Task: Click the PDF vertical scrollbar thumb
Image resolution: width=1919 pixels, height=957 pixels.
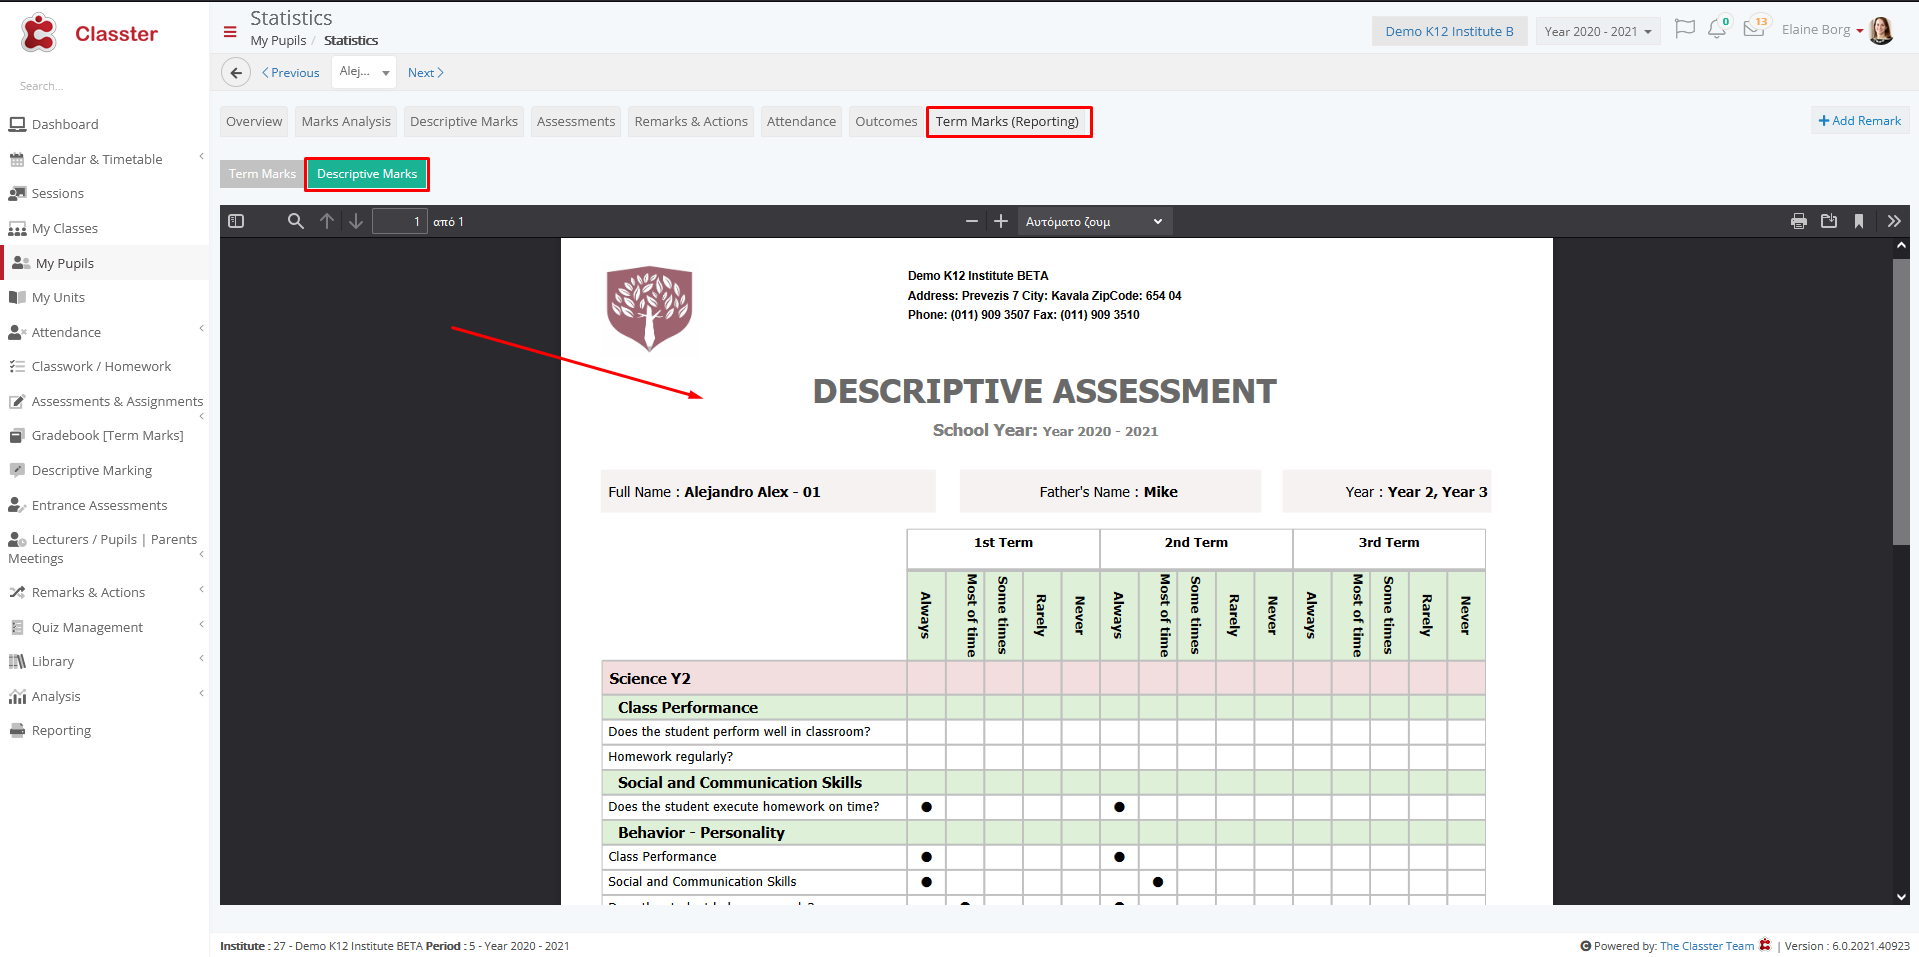Action: 1901,402
